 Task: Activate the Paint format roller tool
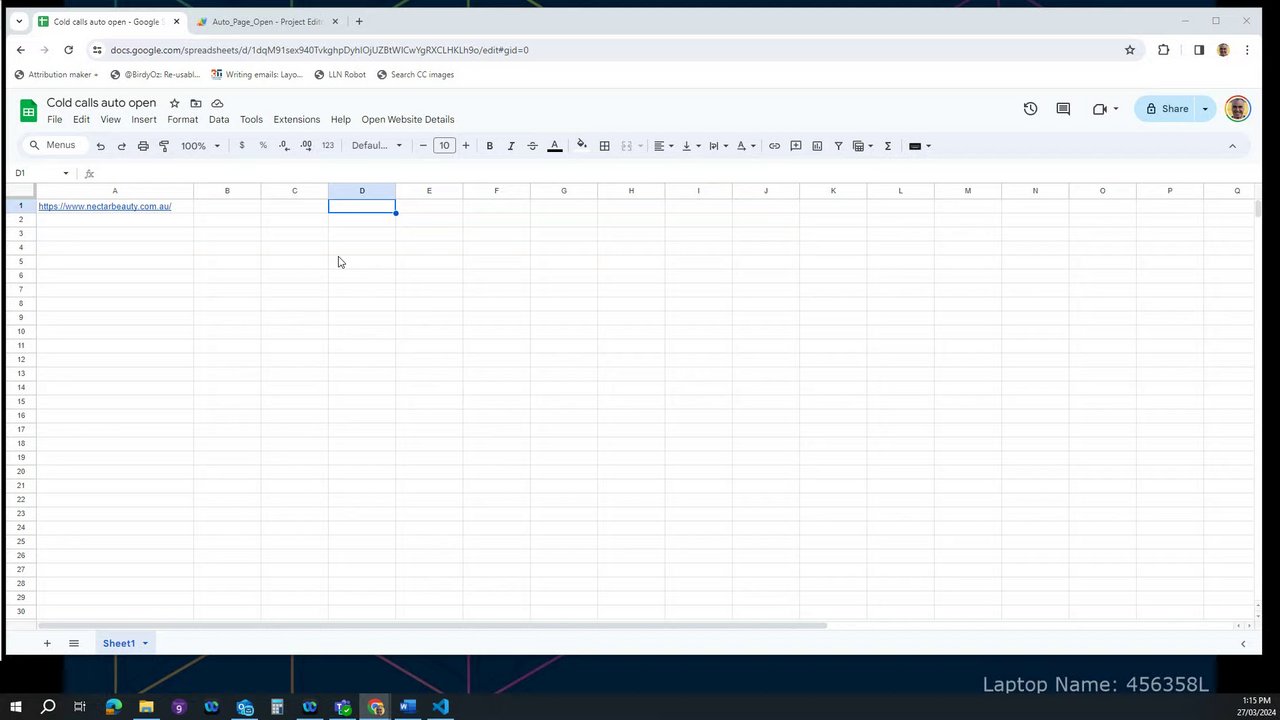pos(164,146)
